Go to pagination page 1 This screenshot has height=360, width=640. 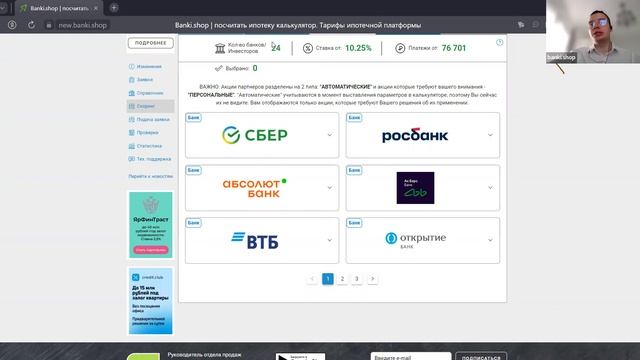click(328, 279)
